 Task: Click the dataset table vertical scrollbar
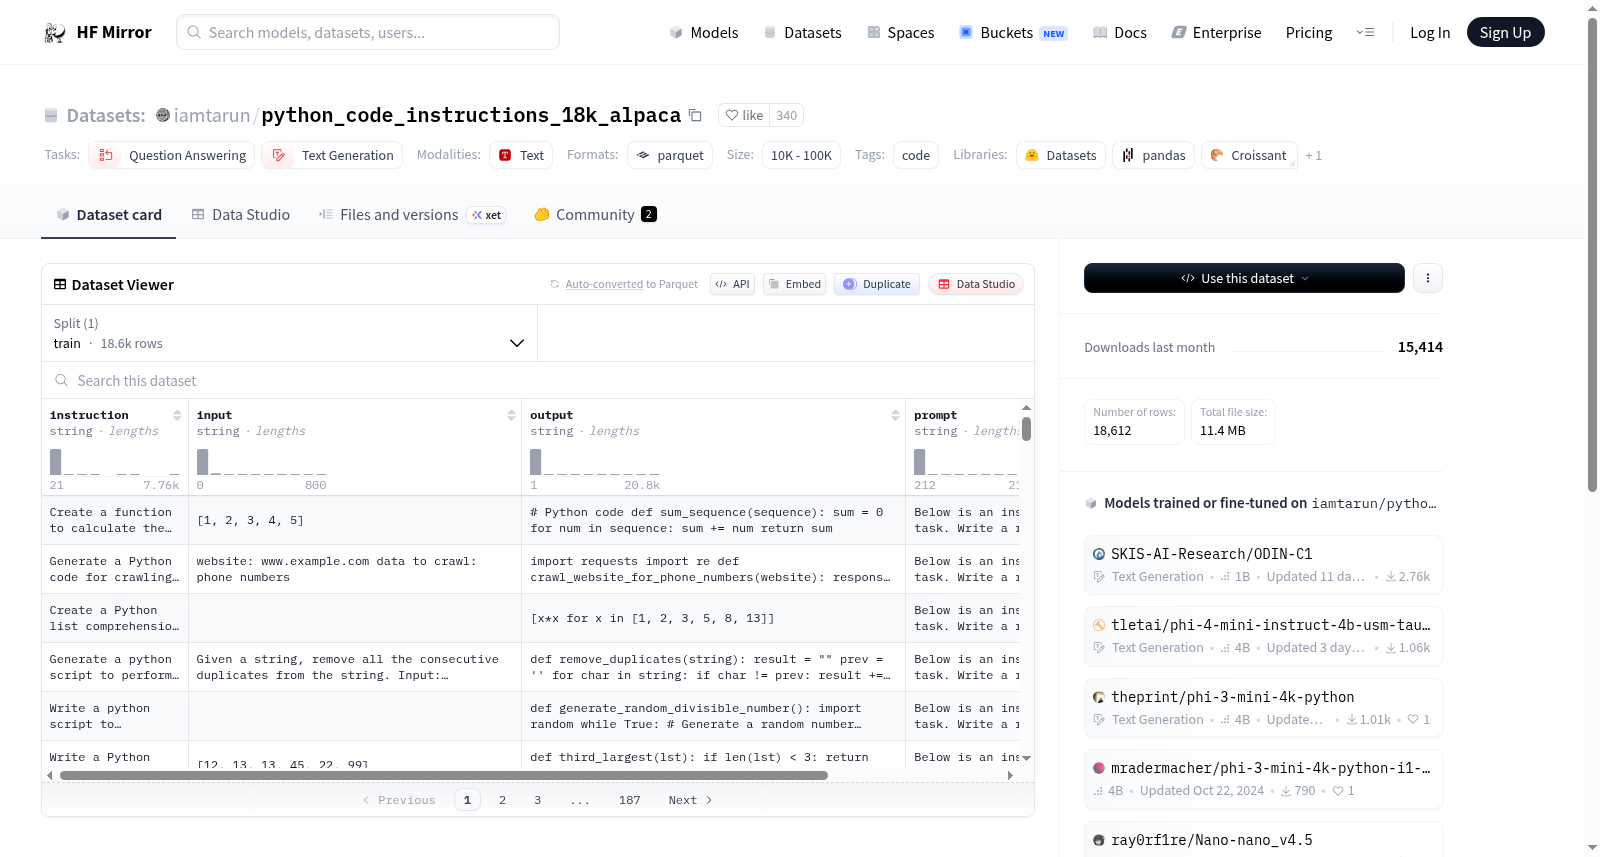[1026, 429]
